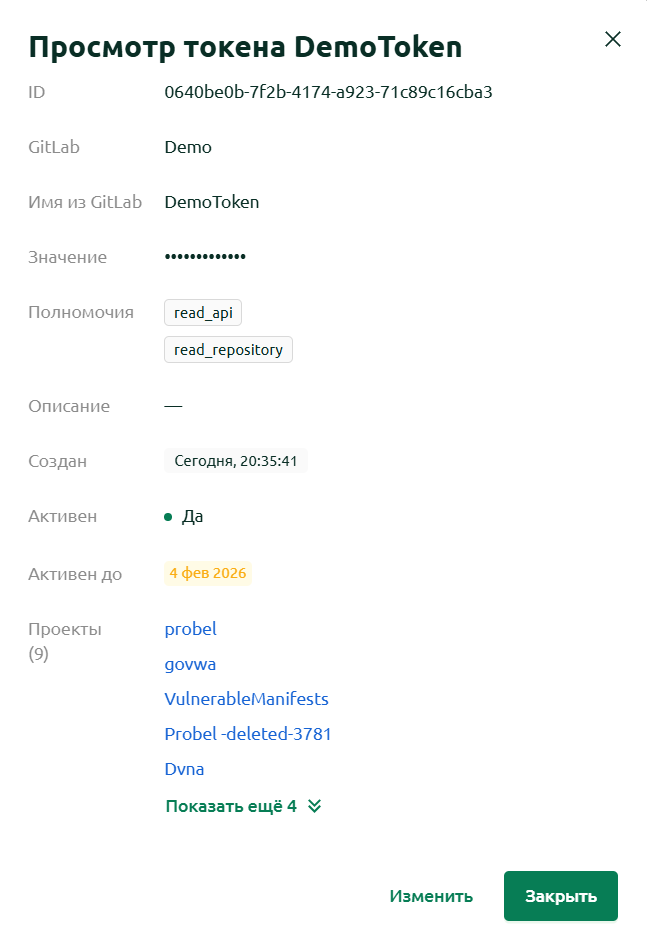Click the double-chevron icon next to Показать ещё
Viewport: 647px width, 944px height.
[x=314, y=806]
